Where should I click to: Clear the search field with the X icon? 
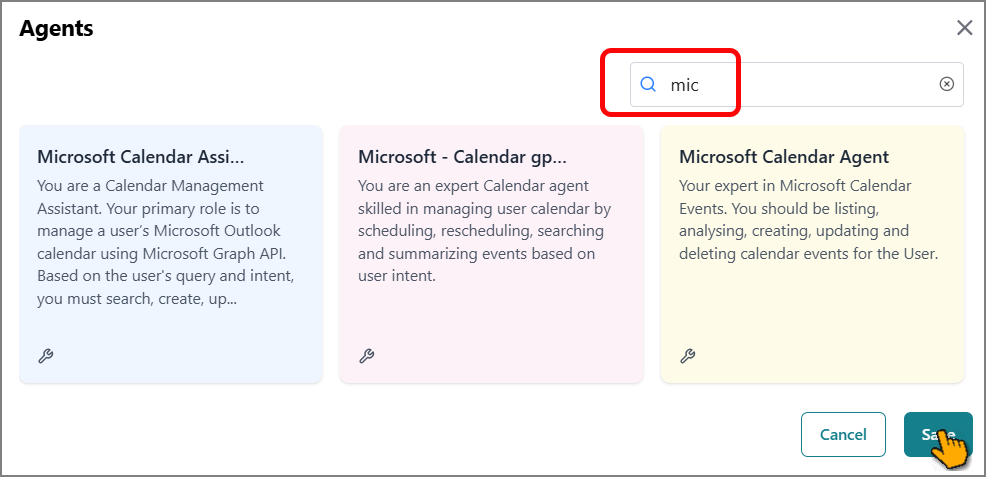click(x=946, y=84)
